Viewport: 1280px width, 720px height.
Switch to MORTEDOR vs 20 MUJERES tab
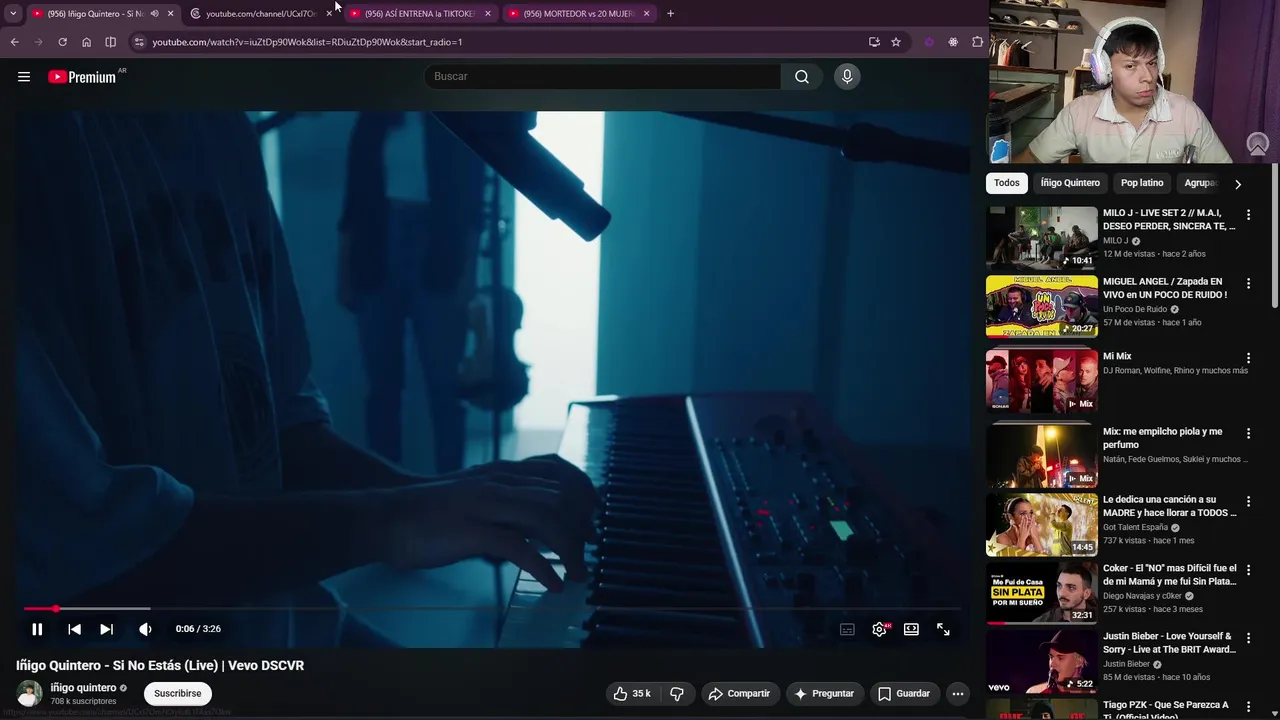(578, 13)
